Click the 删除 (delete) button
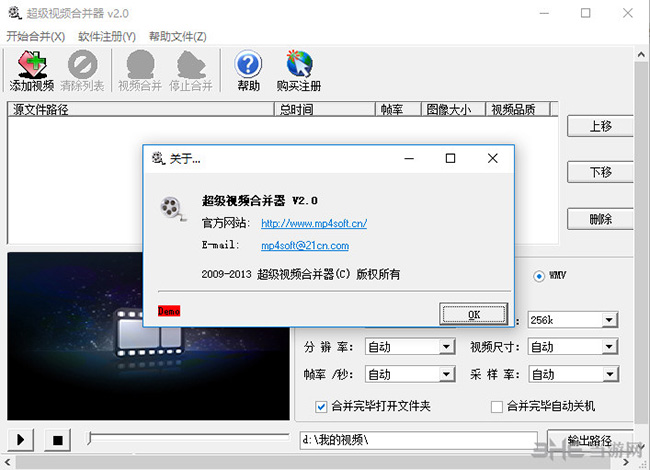The width and height of the screenshot is (650, 470). (600, 218)
